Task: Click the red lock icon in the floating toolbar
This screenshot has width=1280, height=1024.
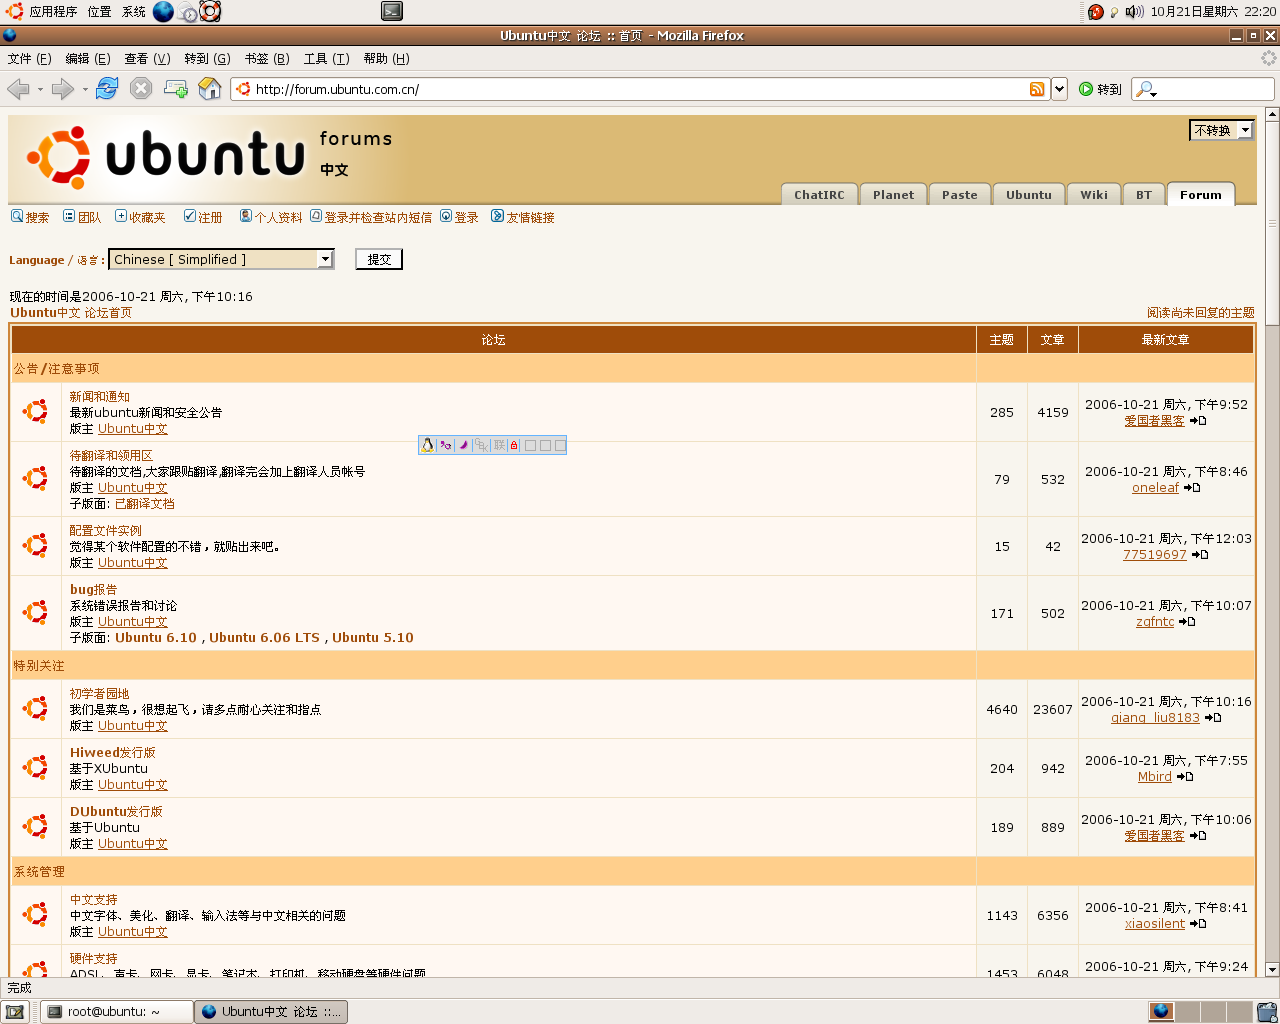Action: tap(514, 445)
